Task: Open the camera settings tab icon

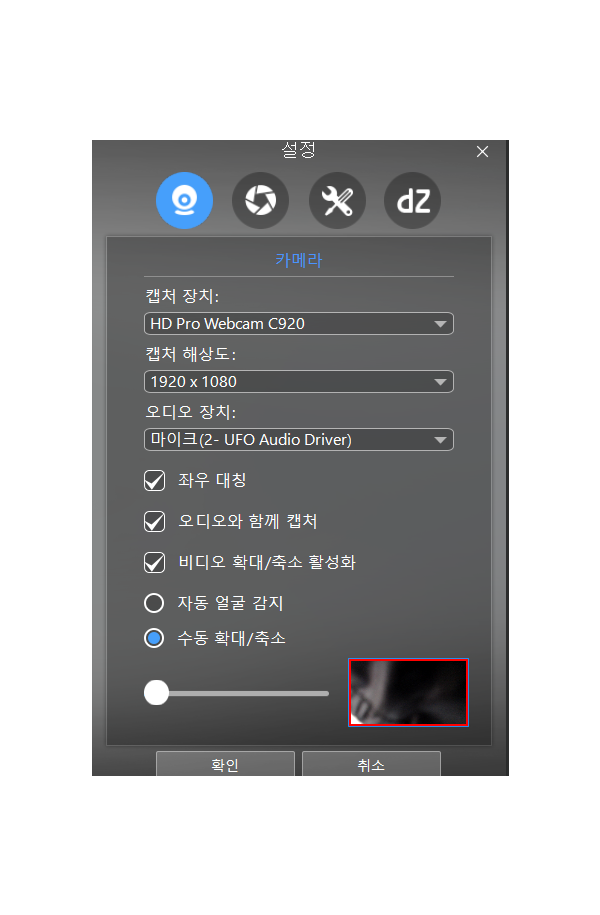Action: 184,200
